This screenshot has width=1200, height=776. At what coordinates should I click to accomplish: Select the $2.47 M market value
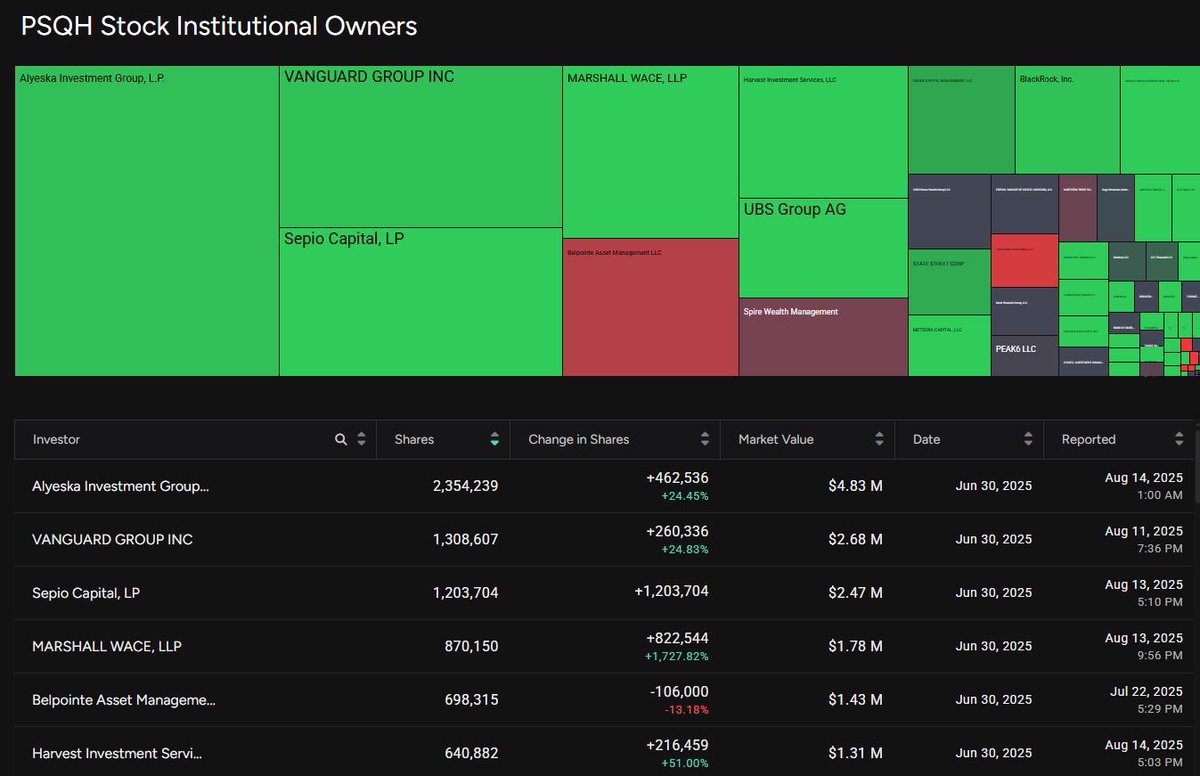click(x=855, y=593)
